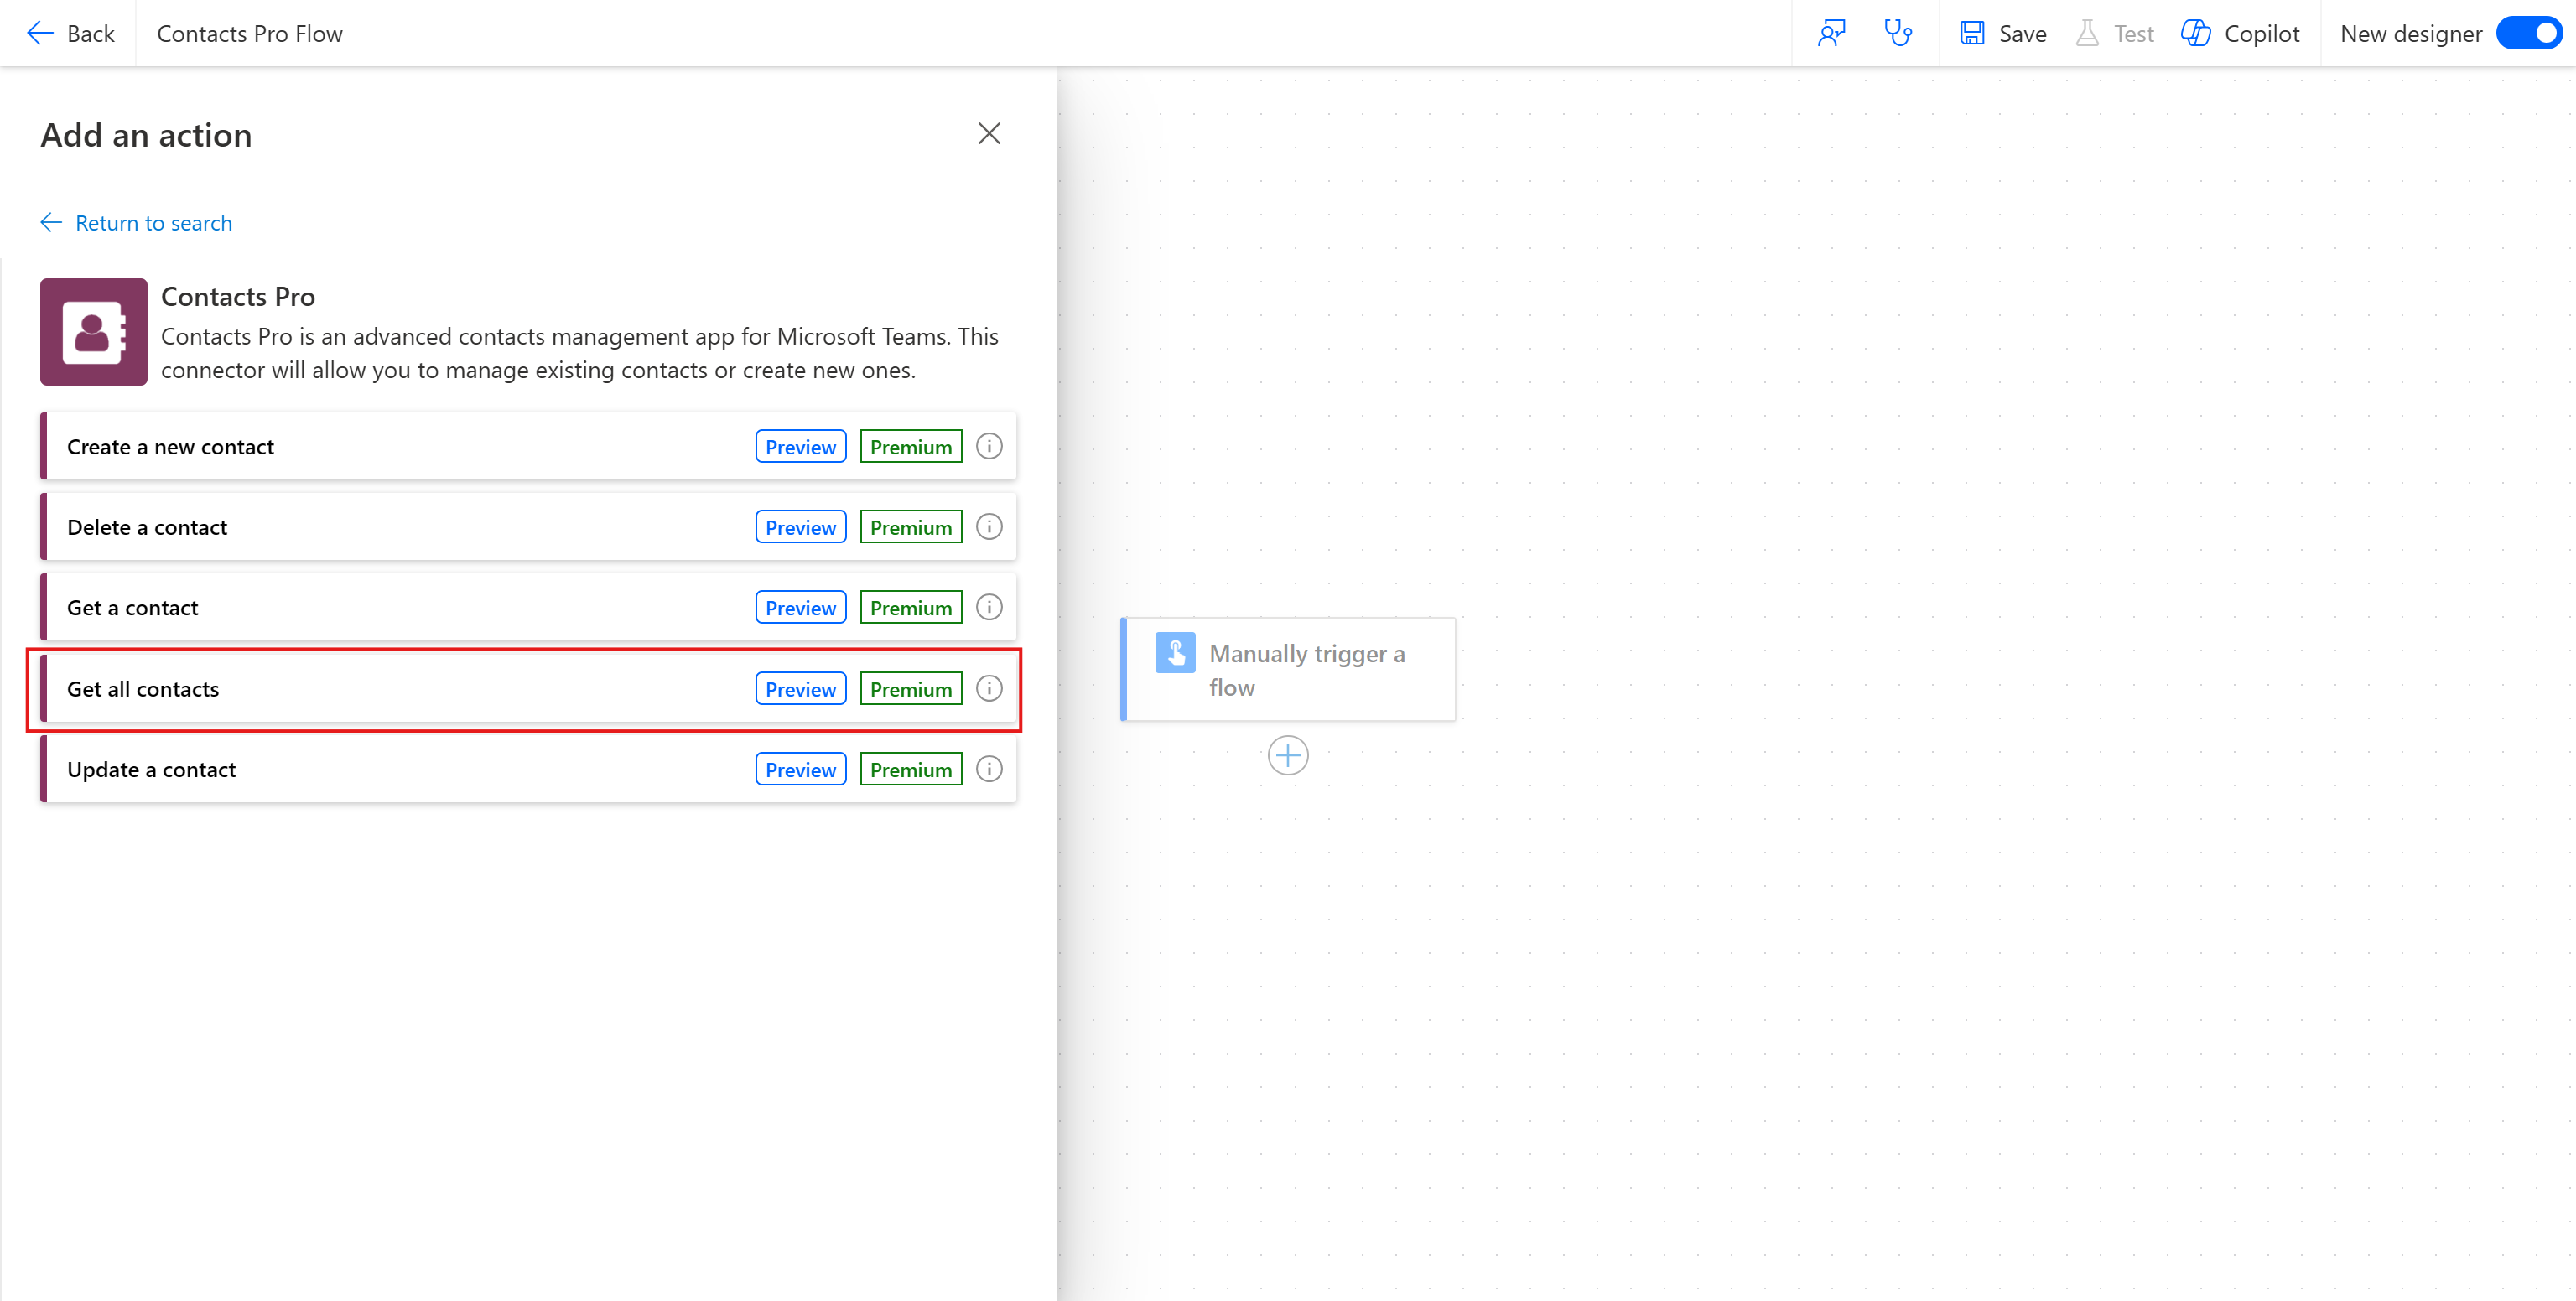Expand info tooltip for Get a contact
The width and height of the screenshot is (2576, 1301).
pyautogui.click(x=989, y=608)
